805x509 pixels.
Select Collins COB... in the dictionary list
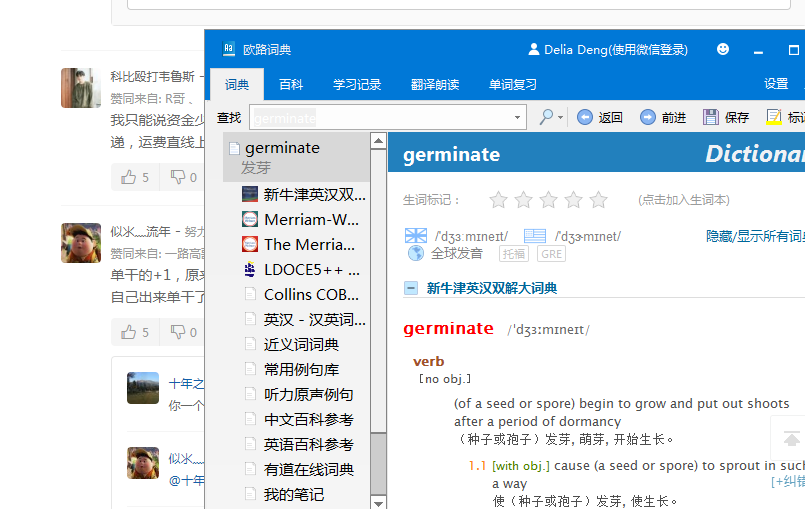(x=301, y=295)
